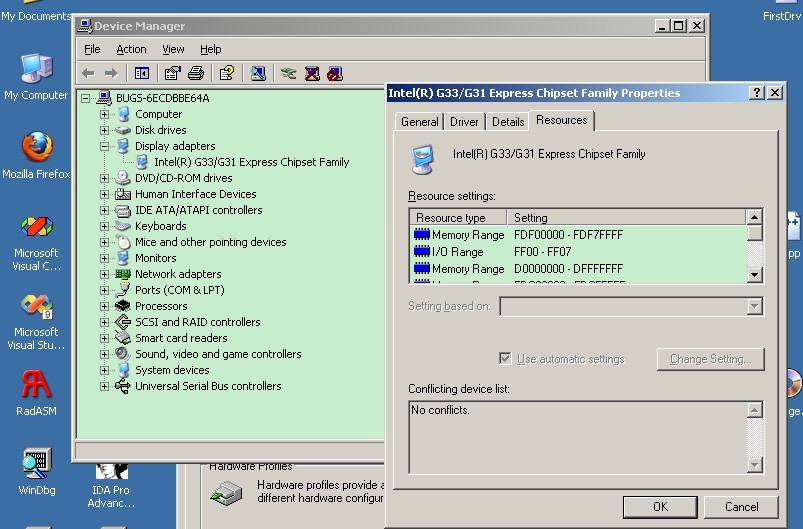This screenshot has width=803, height=529.
Task: Select Intel G33/G31 device icon in tree
Action: coord(142,162)
